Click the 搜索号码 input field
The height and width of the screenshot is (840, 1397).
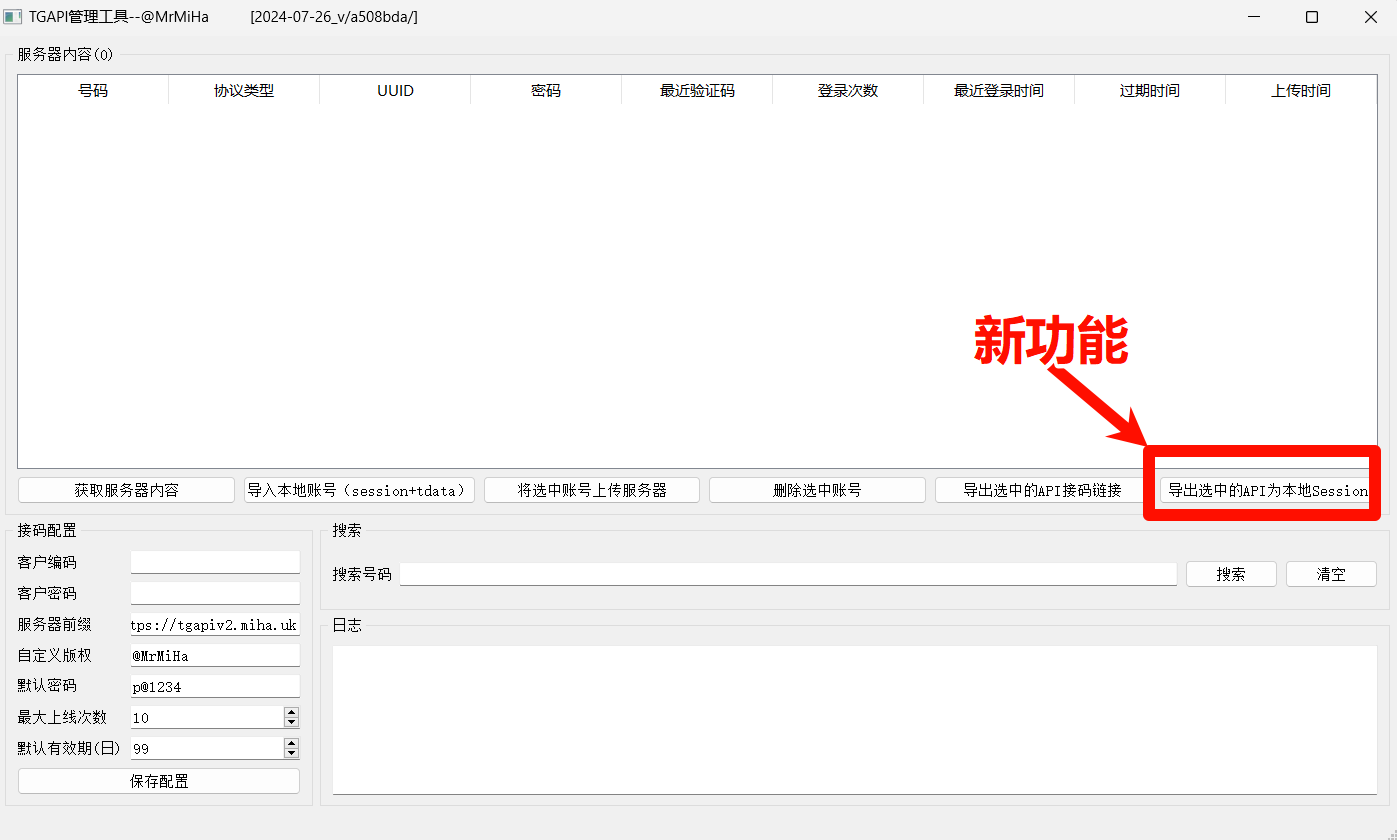pos(788,573)
